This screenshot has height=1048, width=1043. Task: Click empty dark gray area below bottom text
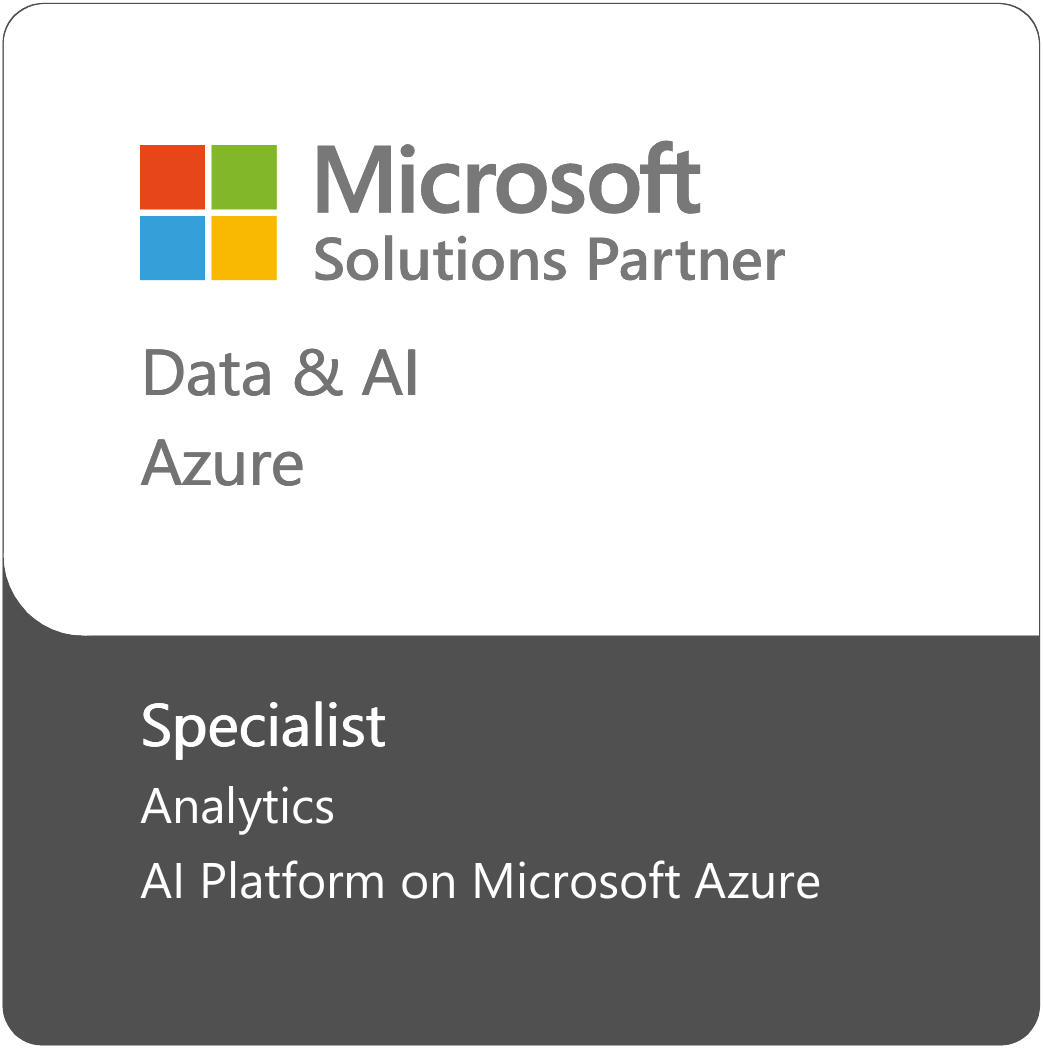point(520,975)
